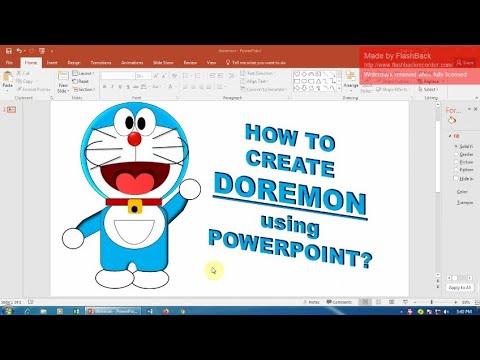Viewport: 480px width, 360px height.
Task: Switch to the Animations tab
Action: [x=132, y=62]
